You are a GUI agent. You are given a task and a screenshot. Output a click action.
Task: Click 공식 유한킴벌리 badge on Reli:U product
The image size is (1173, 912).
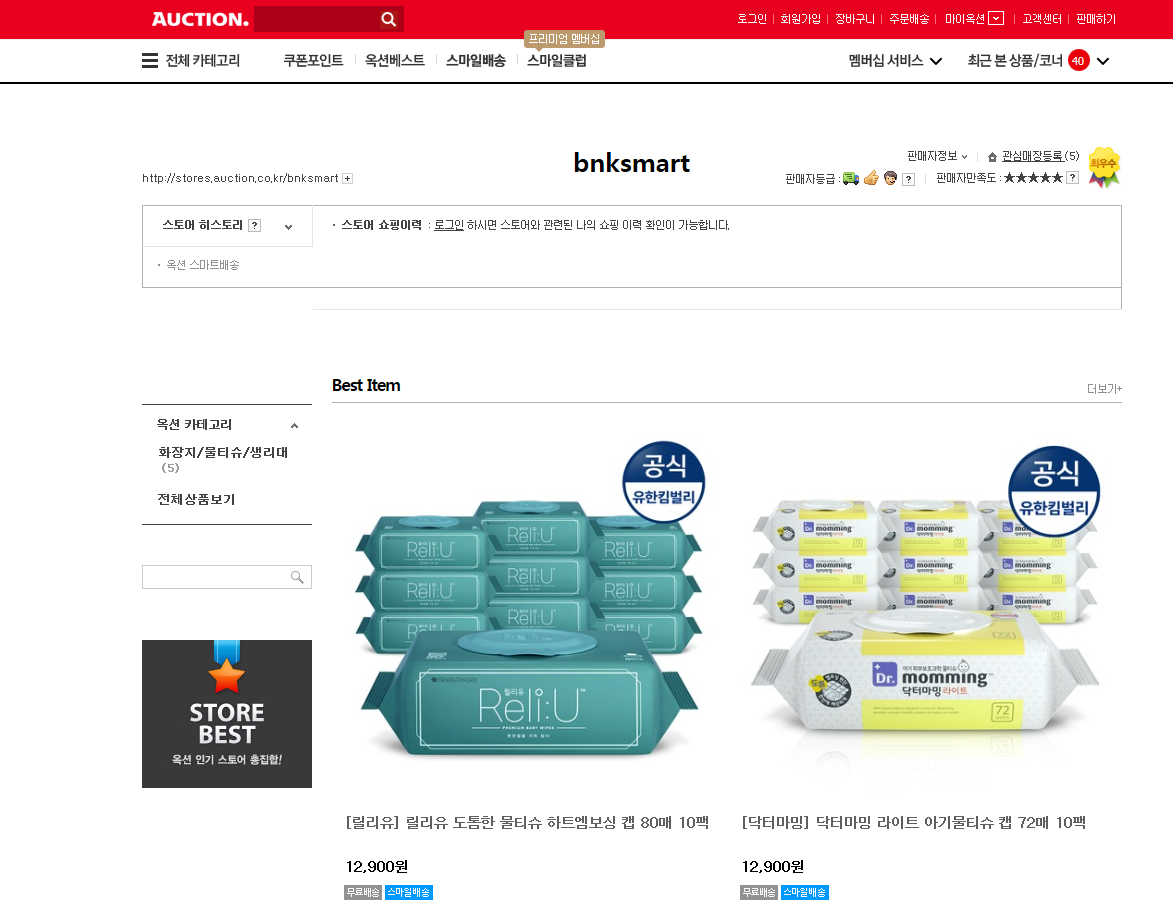(x=664, y=481)
